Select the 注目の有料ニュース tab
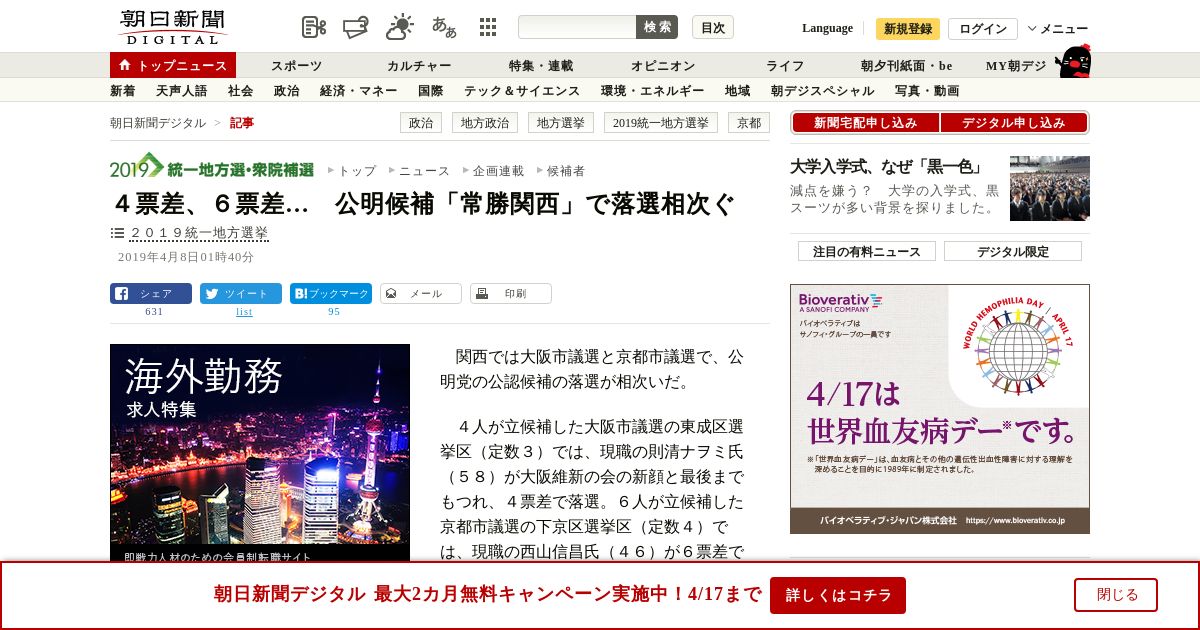The width and height of the screenshot is (1200, 630). [867, 251]
